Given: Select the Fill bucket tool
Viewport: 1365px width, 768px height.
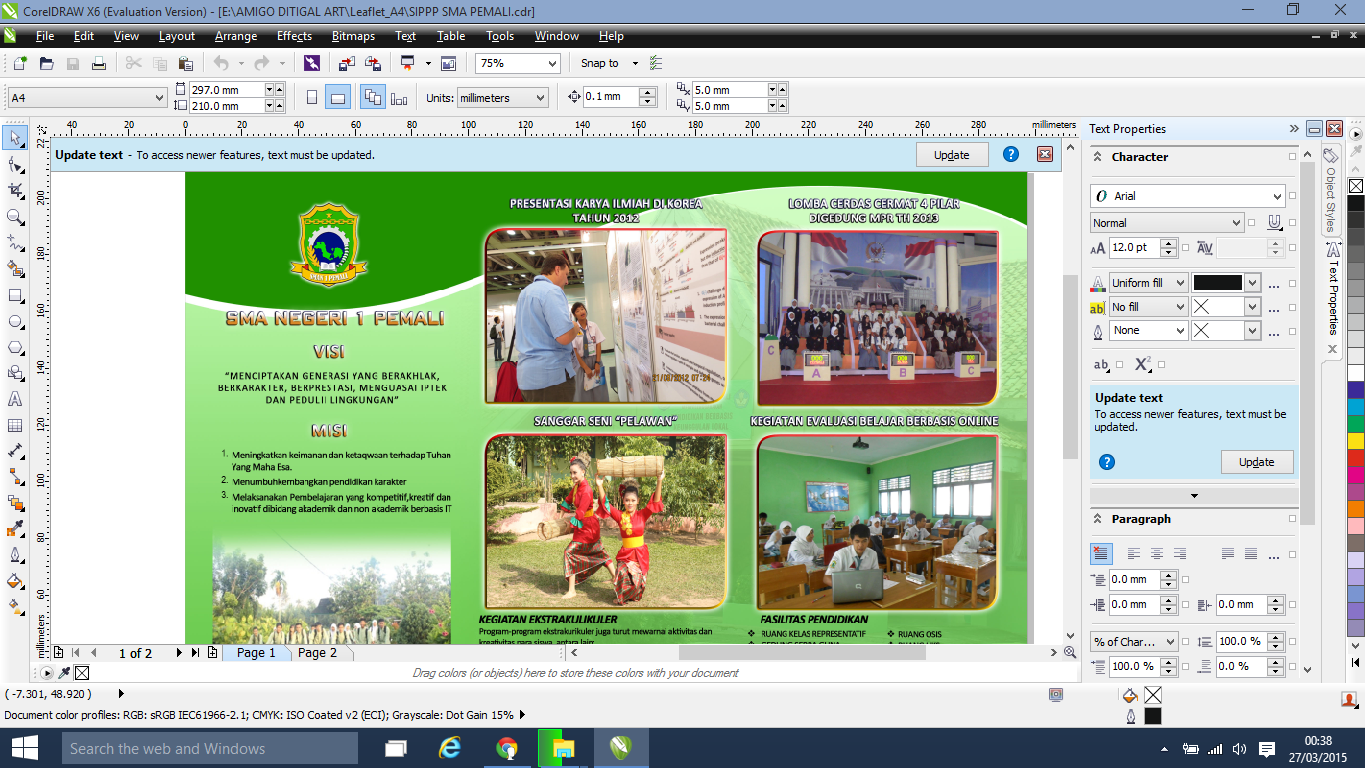Looking at the screenshot, I should pyautogui.click(x=15, y=581).
